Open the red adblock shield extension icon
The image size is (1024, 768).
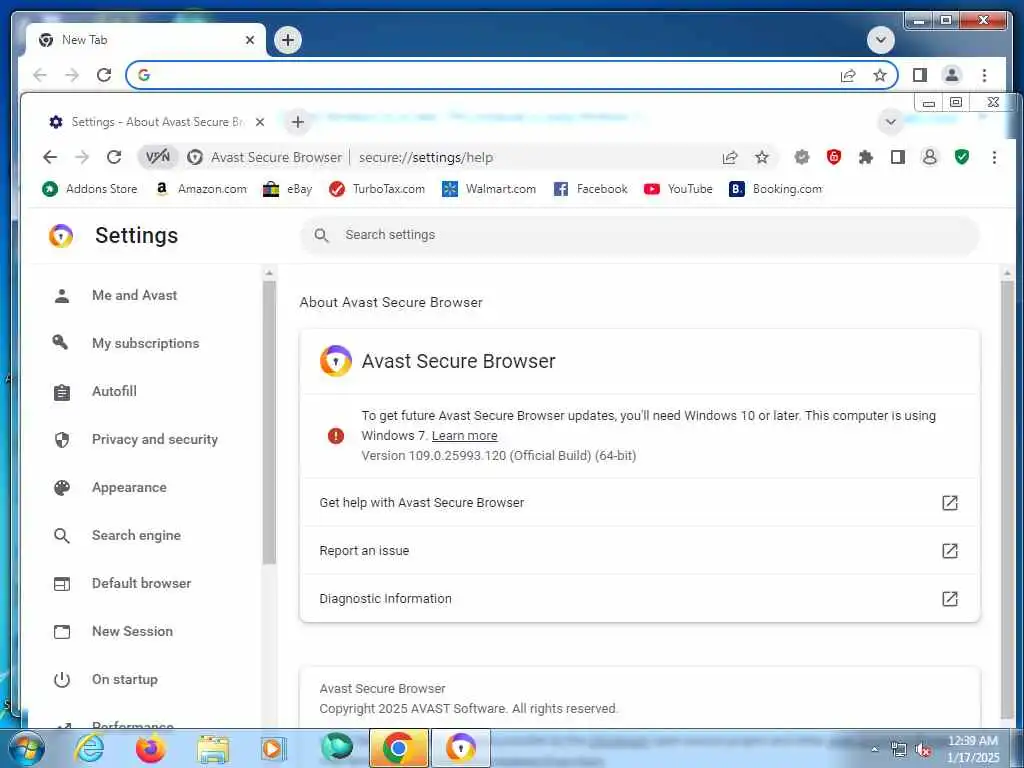[834, 157]
